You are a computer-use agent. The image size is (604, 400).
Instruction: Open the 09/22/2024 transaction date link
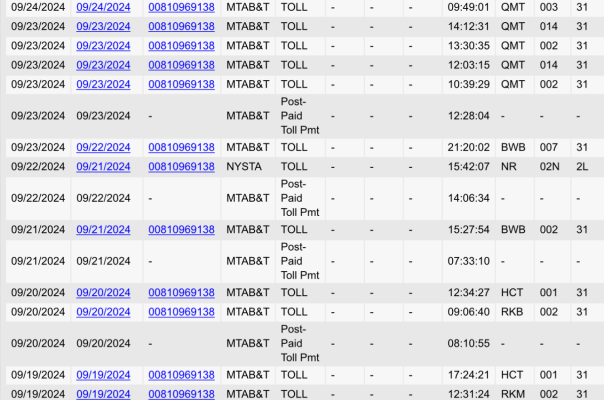(103, 147)
